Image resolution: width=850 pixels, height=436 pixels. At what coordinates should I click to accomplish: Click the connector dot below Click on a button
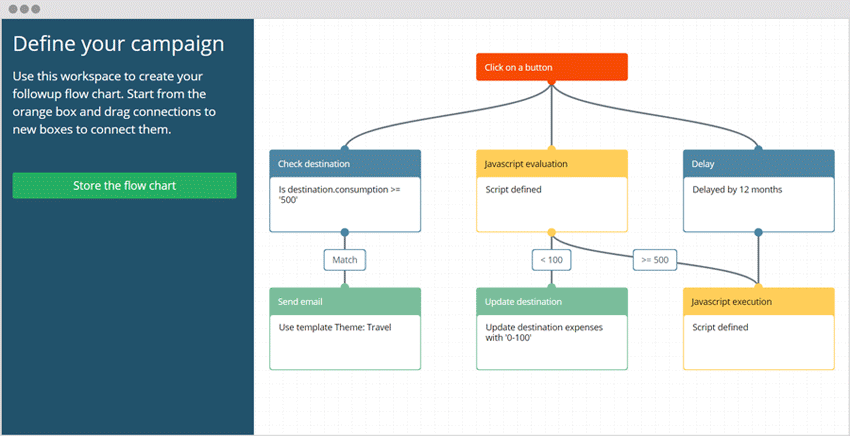551,81
